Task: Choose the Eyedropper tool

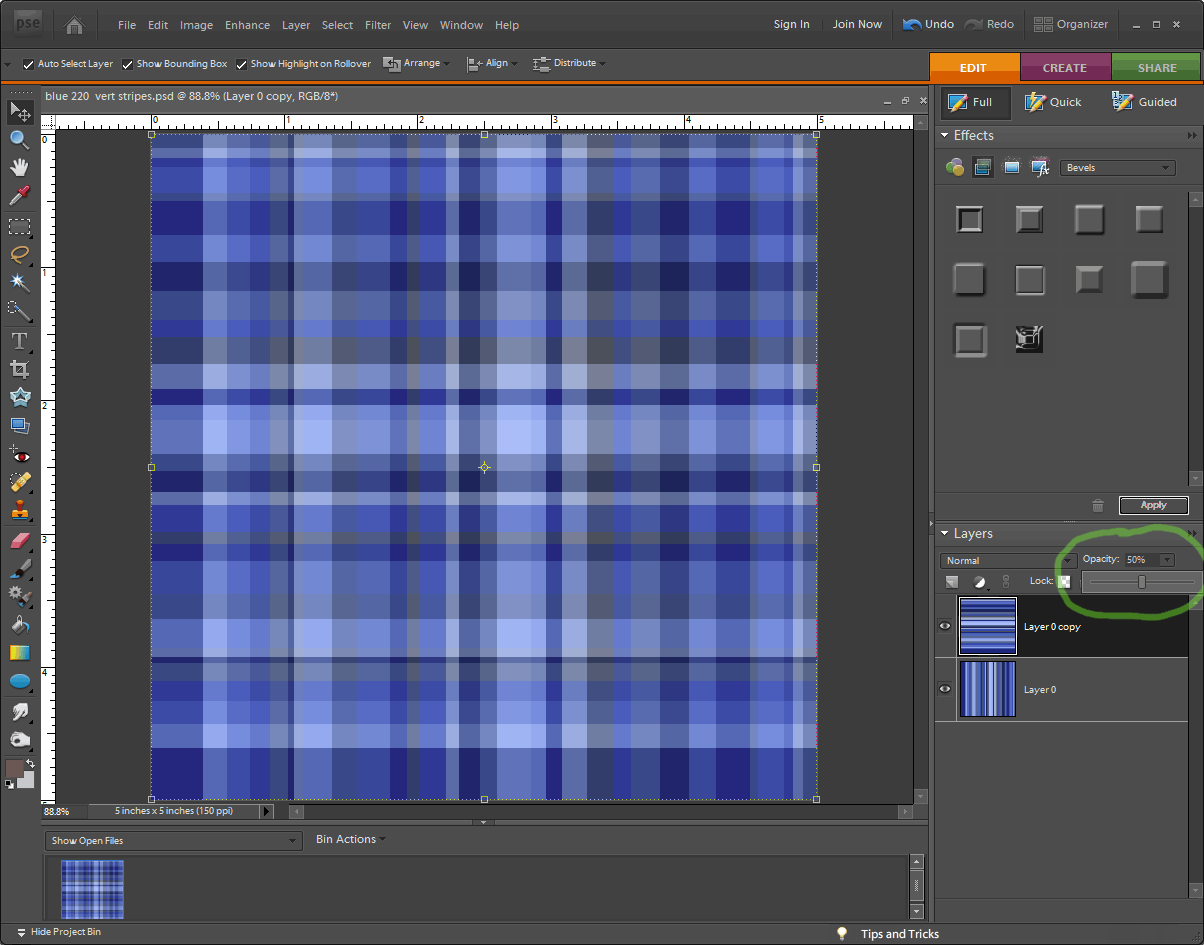Action: click(x=19, y=196)
